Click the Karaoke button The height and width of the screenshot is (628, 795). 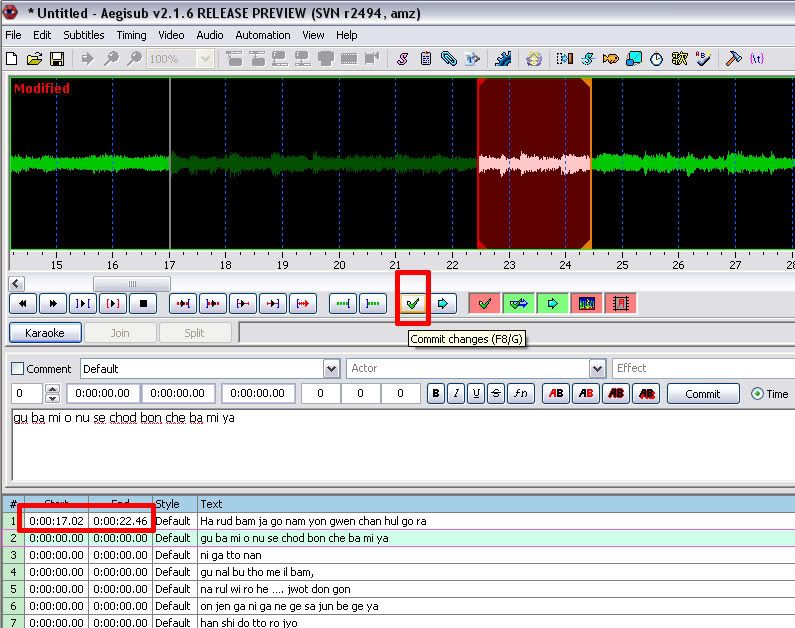pyautogui.click(x=45, y=332)
